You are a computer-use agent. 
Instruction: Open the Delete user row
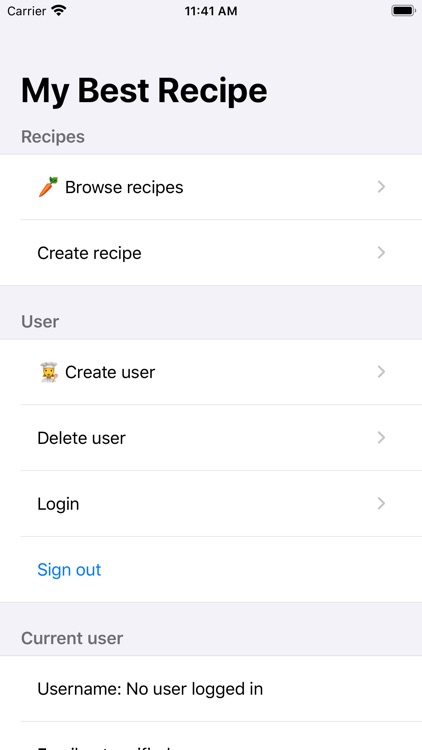[211, 438]
